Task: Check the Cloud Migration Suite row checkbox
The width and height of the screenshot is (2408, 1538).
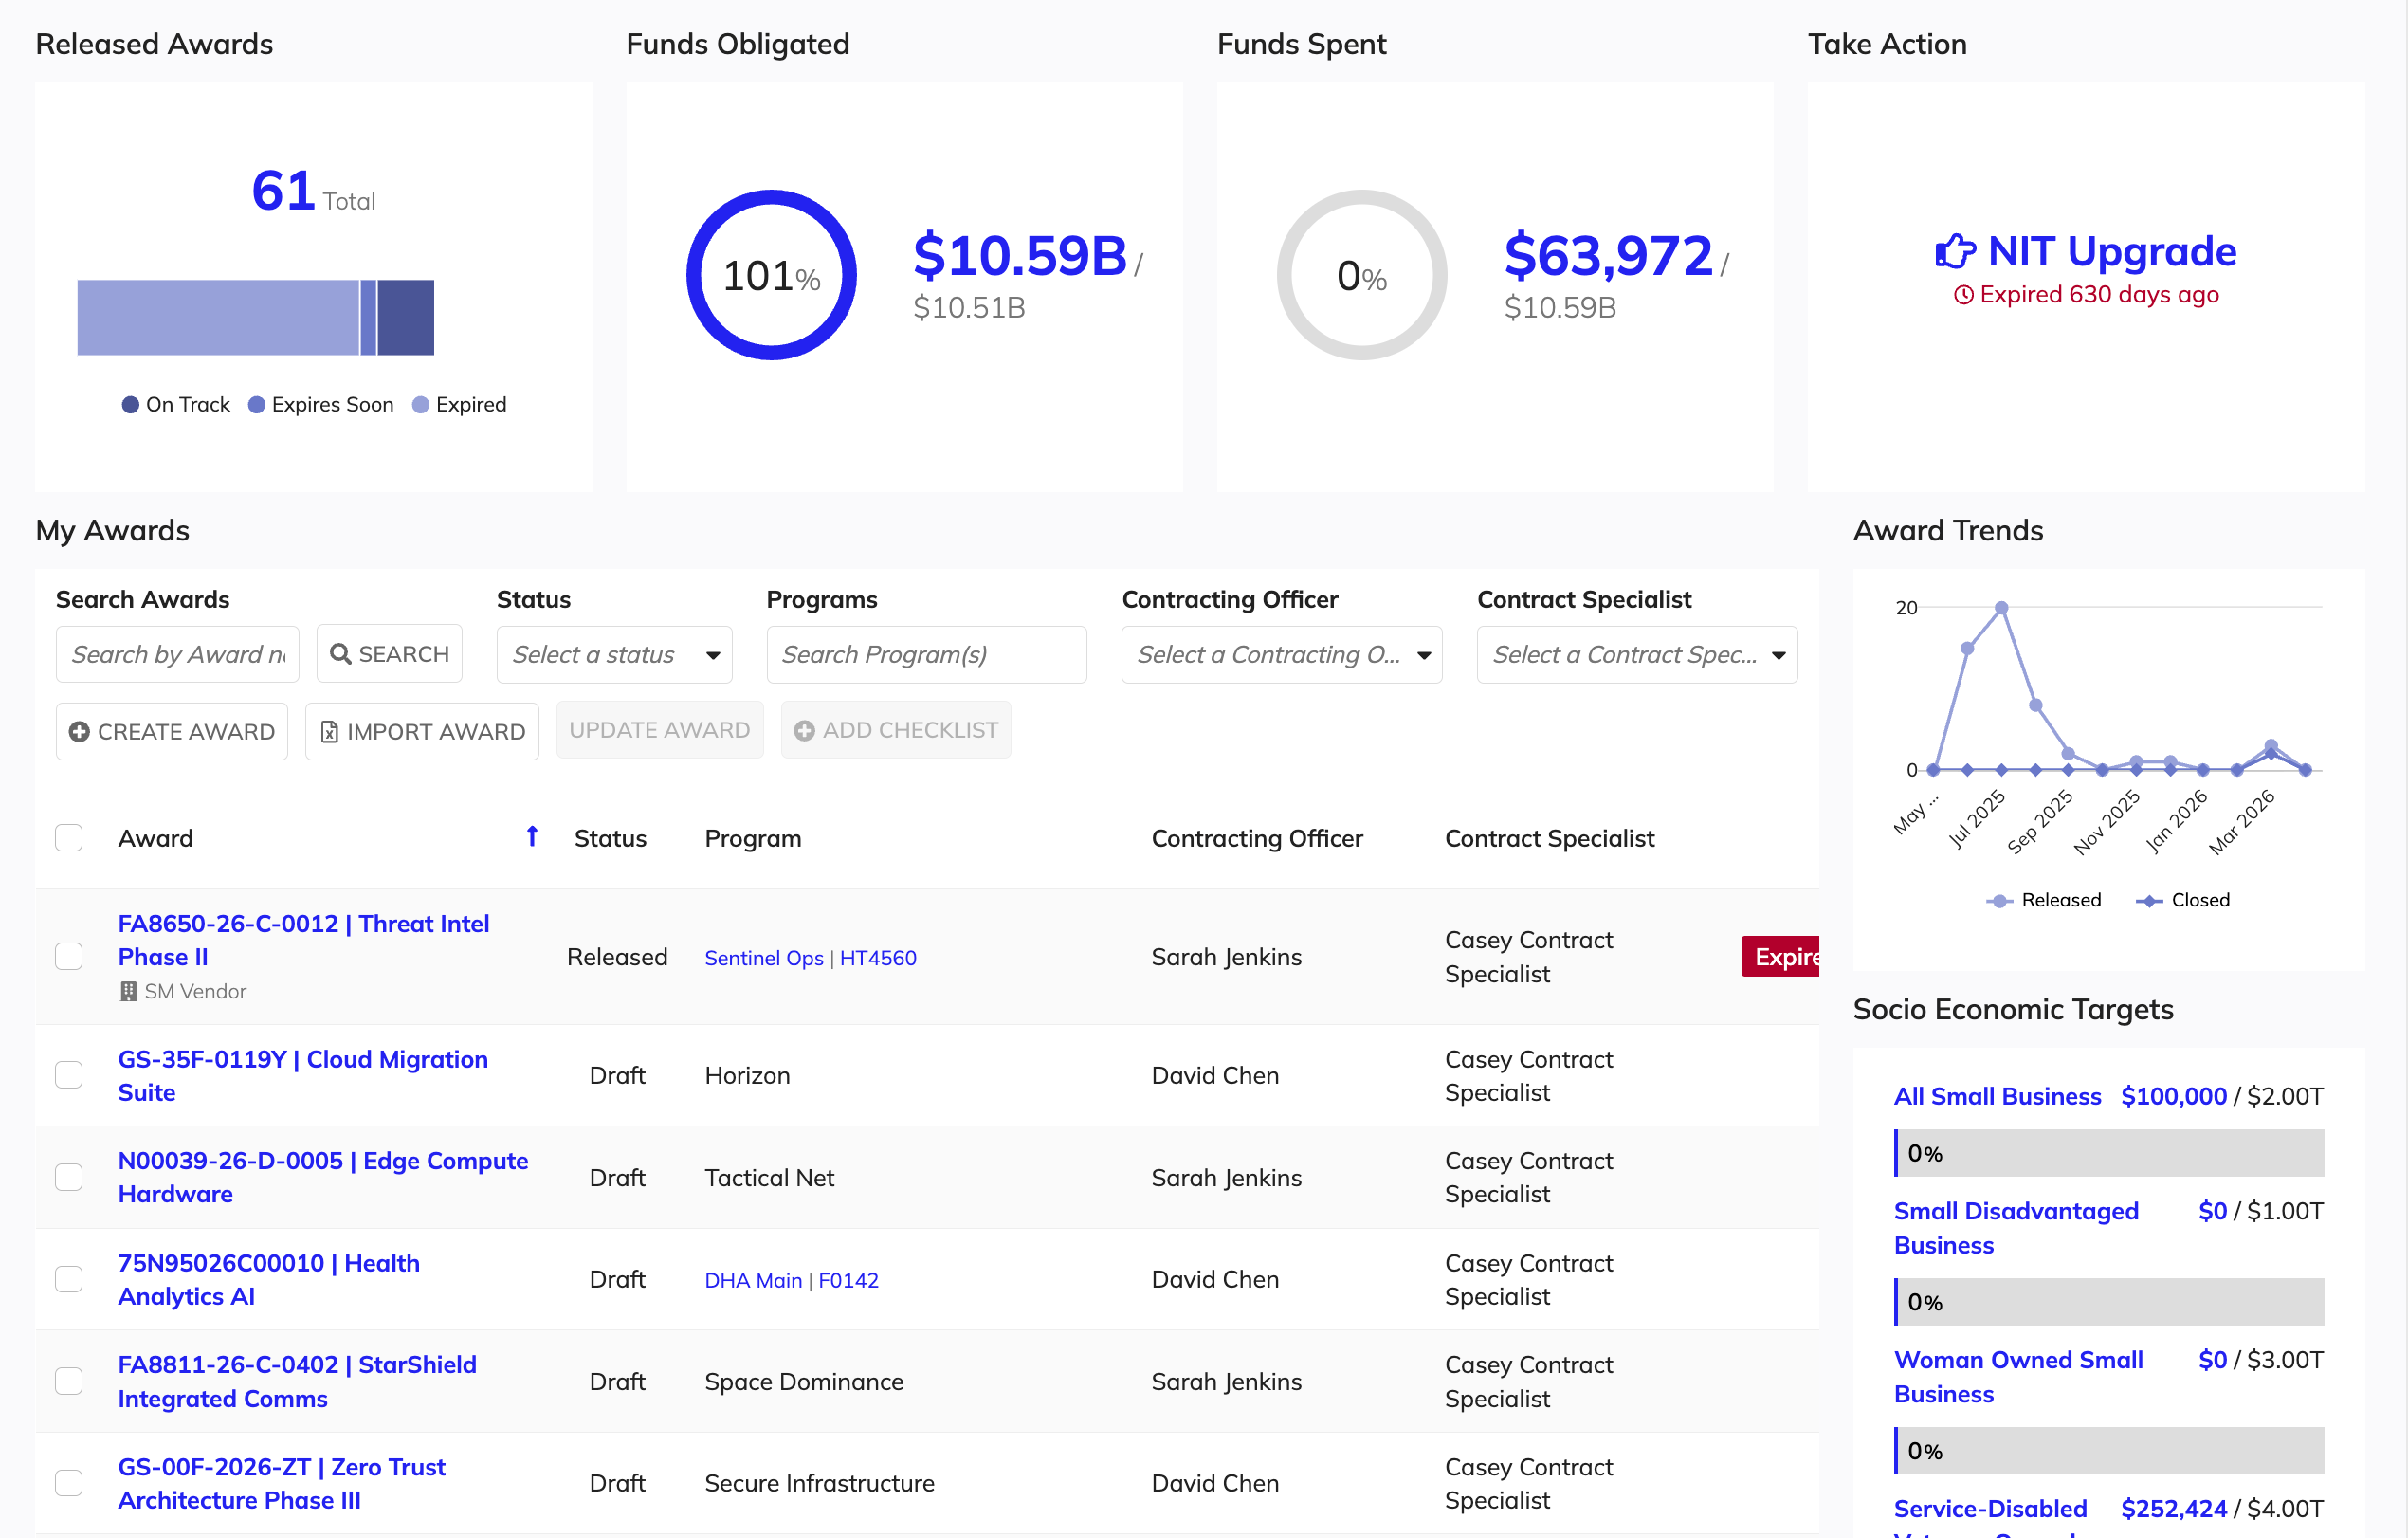Action: click(69, 1076)
